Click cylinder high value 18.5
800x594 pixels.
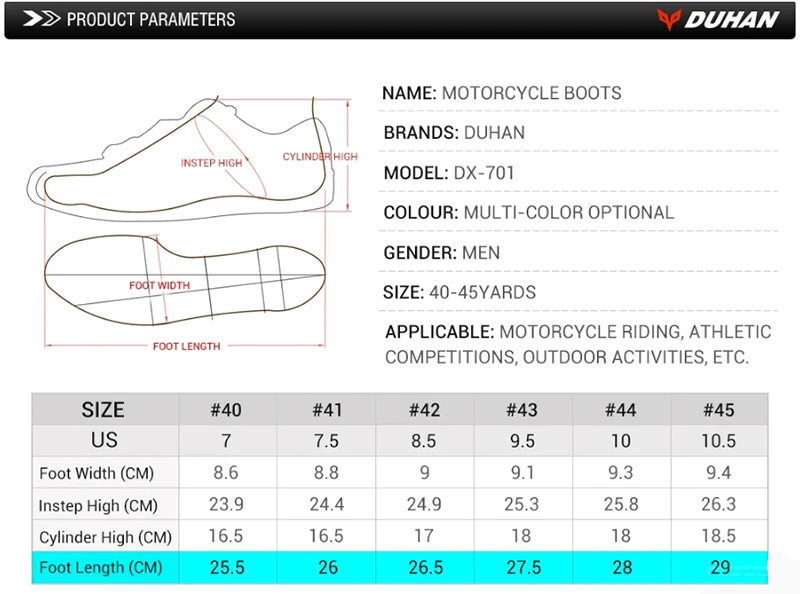[x=718, y=536]
